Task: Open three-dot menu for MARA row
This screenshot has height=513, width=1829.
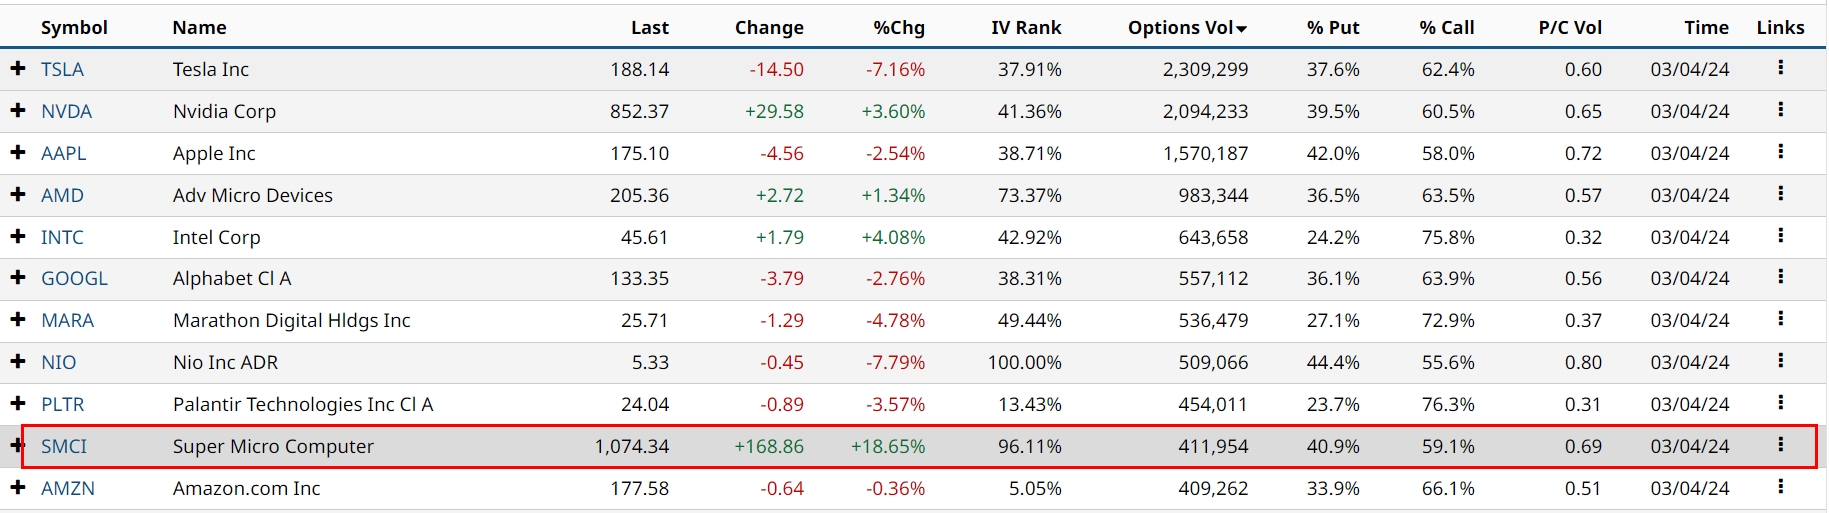Action: (1780, 319)
